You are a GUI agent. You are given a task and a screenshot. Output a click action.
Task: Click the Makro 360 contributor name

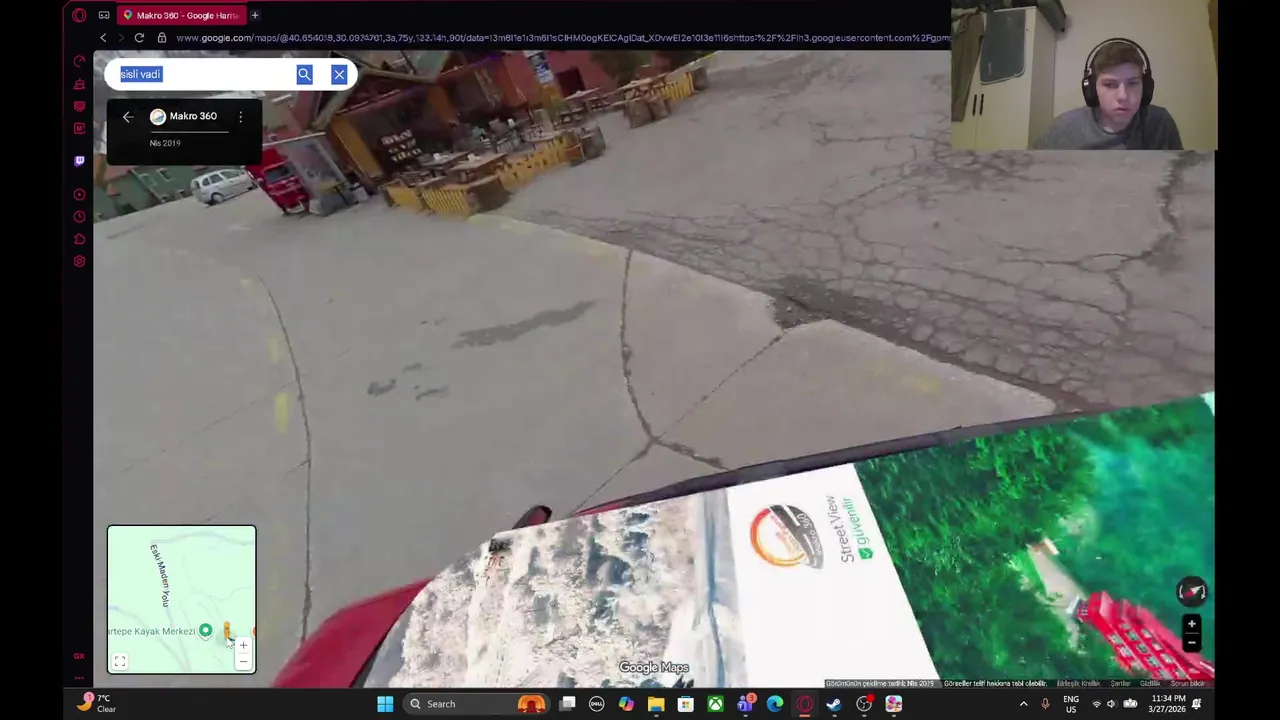[193, 116]
